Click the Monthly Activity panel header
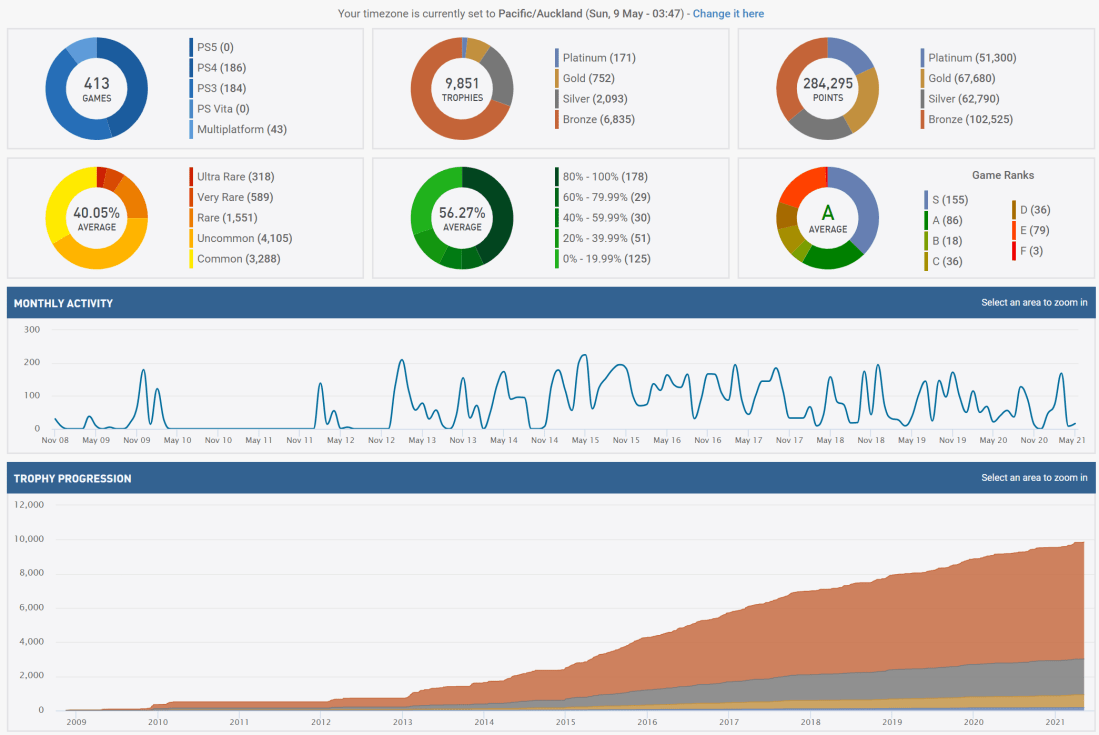 click(x=63, y=303)
